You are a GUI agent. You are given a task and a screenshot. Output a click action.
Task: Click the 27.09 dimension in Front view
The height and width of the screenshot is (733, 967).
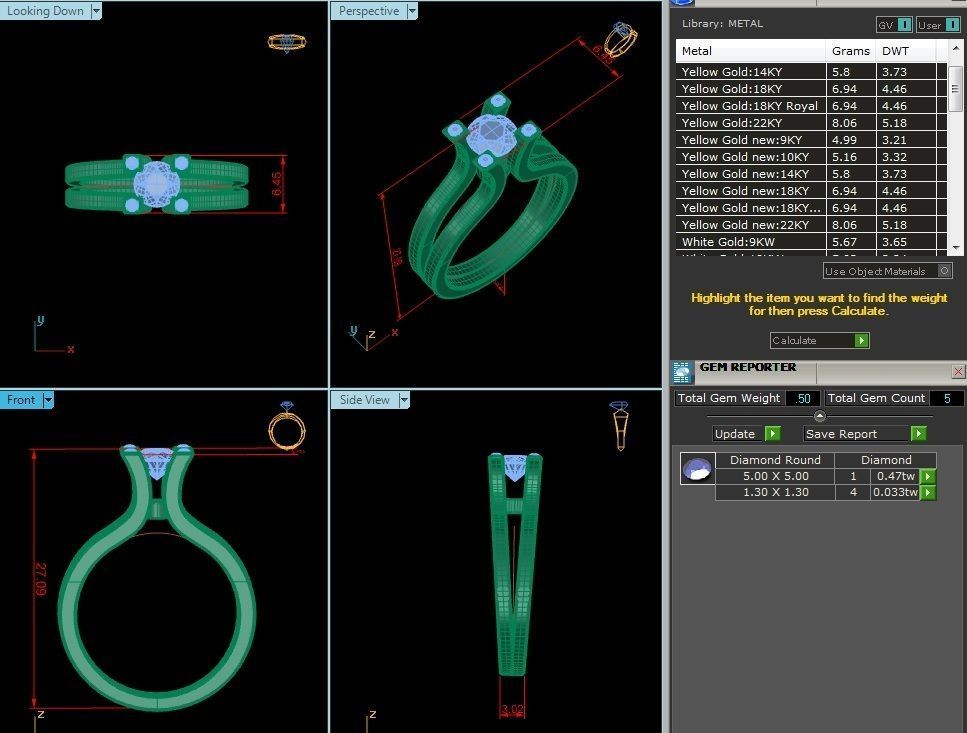pos(40,579)
